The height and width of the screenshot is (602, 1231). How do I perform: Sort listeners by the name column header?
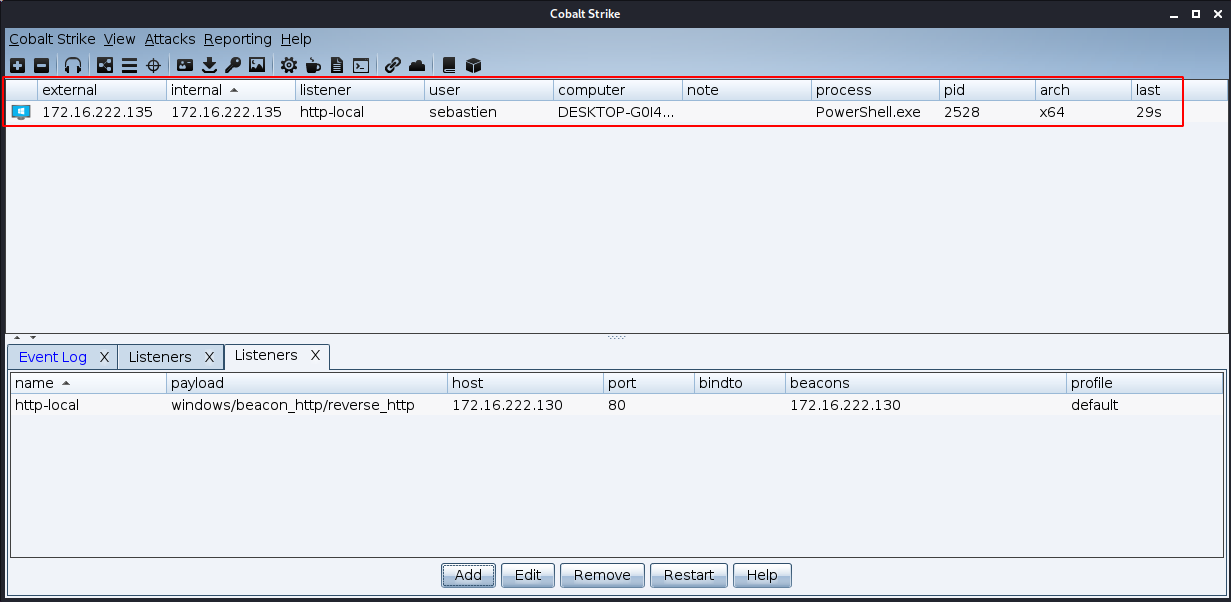click(x=35, y=383)
